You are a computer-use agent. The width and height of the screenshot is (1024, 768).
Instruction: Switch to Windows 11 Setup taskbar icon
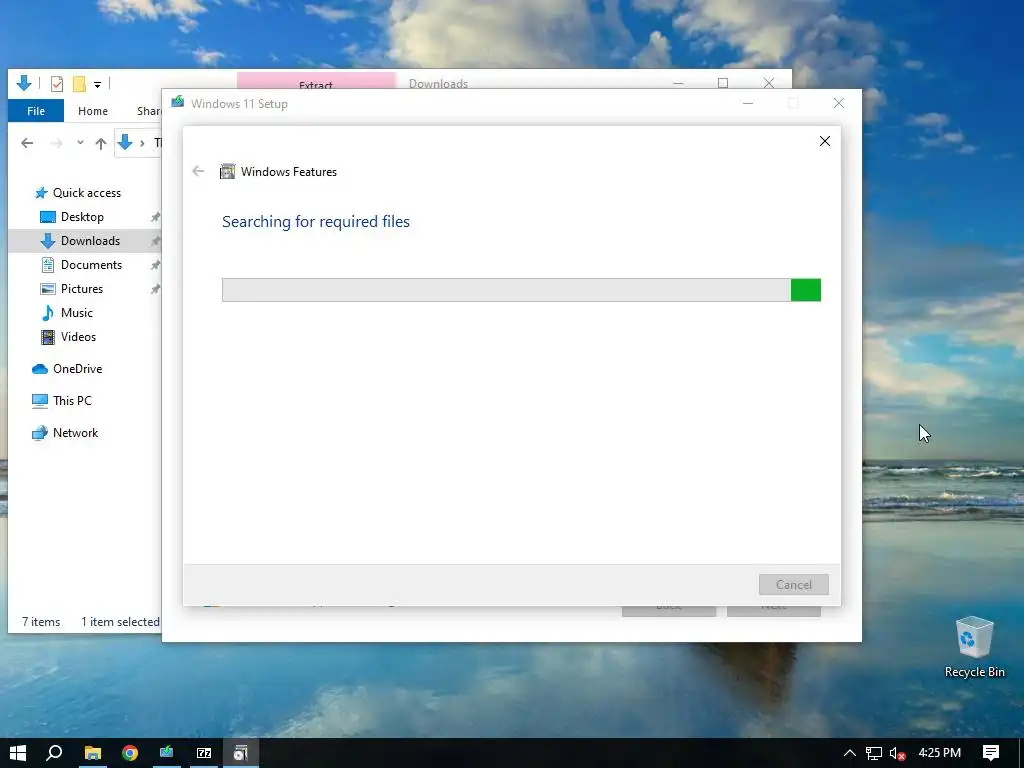167,753
